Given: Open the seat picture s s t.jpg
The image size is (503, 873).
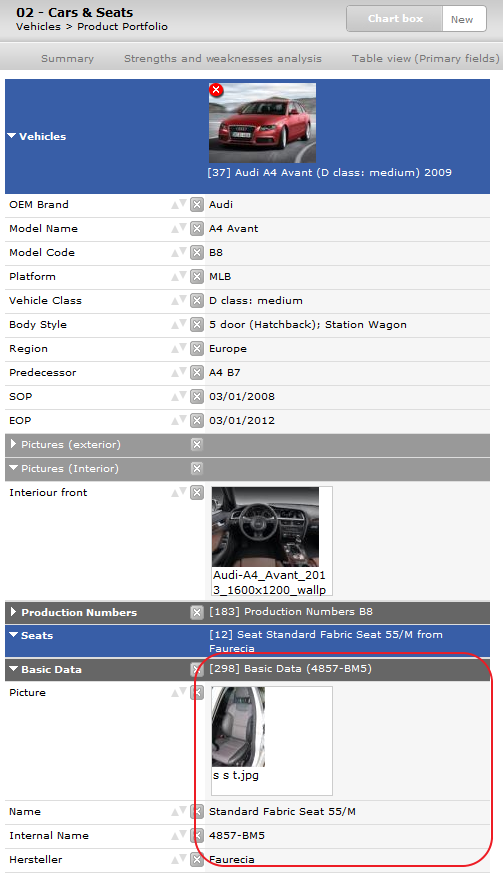Looking at the screenshot, I should pos(238,727).
